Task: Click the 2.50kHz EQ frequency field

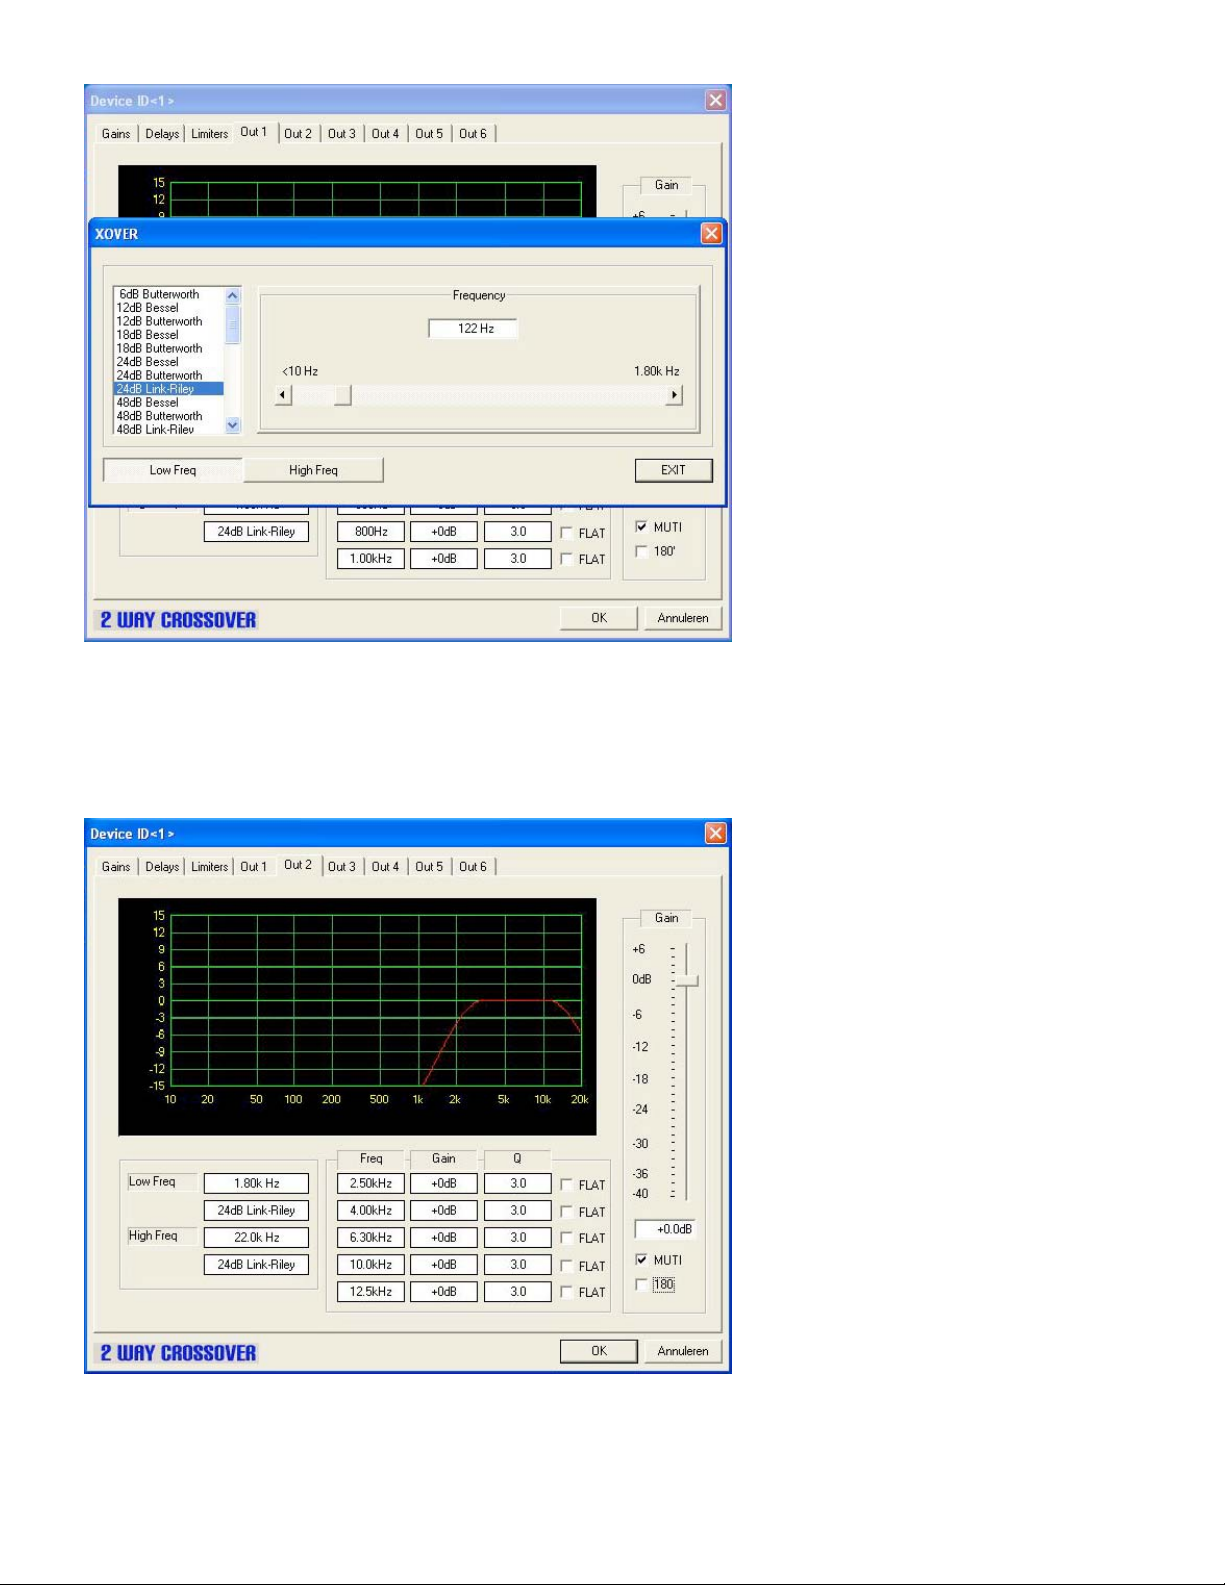Action: pyautogui.click(x=371, y=1184)
